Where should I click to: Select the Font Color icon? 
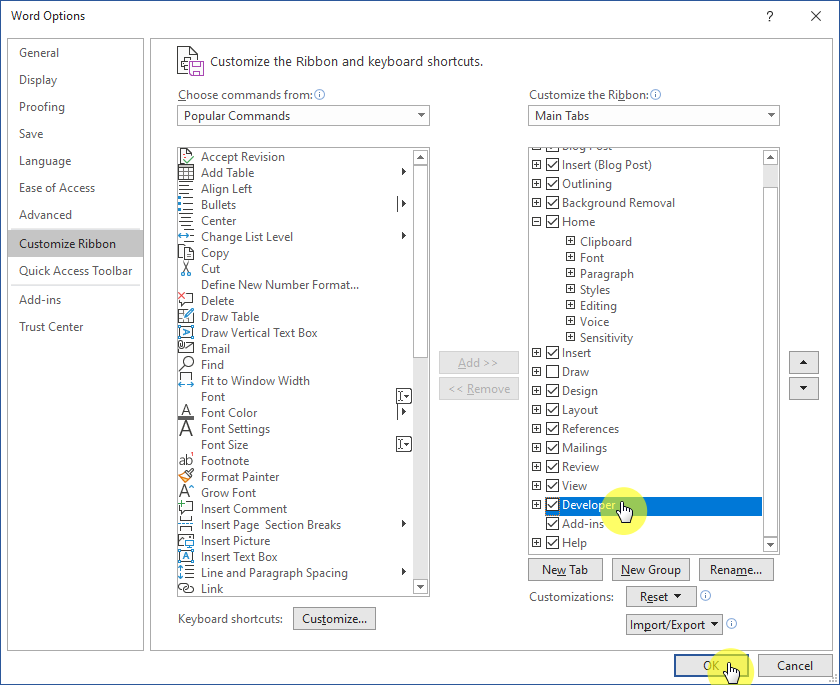pos(186,412)
